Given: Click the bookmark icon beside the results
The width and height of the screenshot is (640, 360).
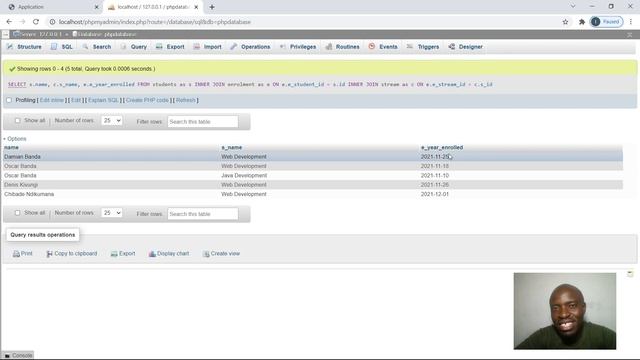Looking at the screenshot, I should [630, 274].
